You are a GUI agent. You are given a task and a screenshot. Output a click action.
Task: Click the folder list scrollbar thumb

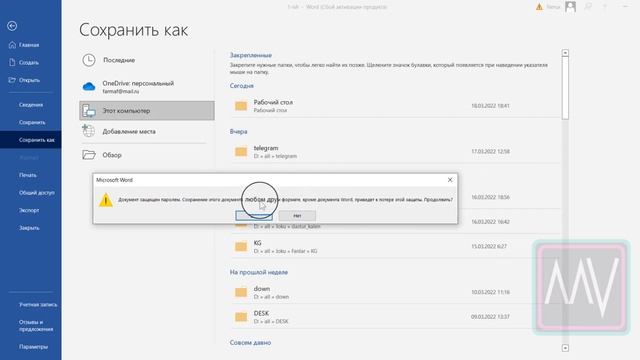click(x=565, y=88)
